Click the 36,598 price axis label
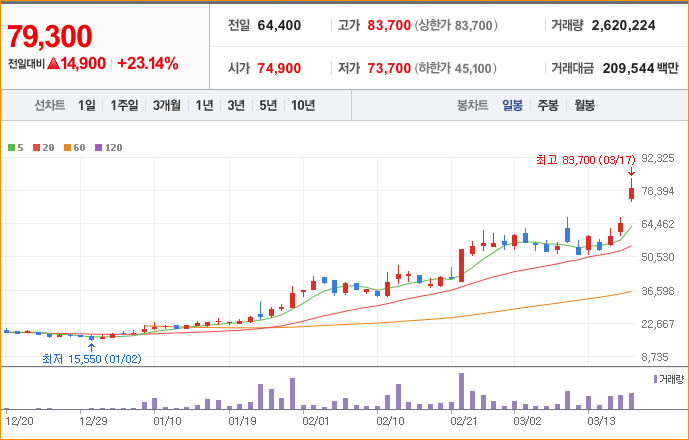 (x=658, y=291)
